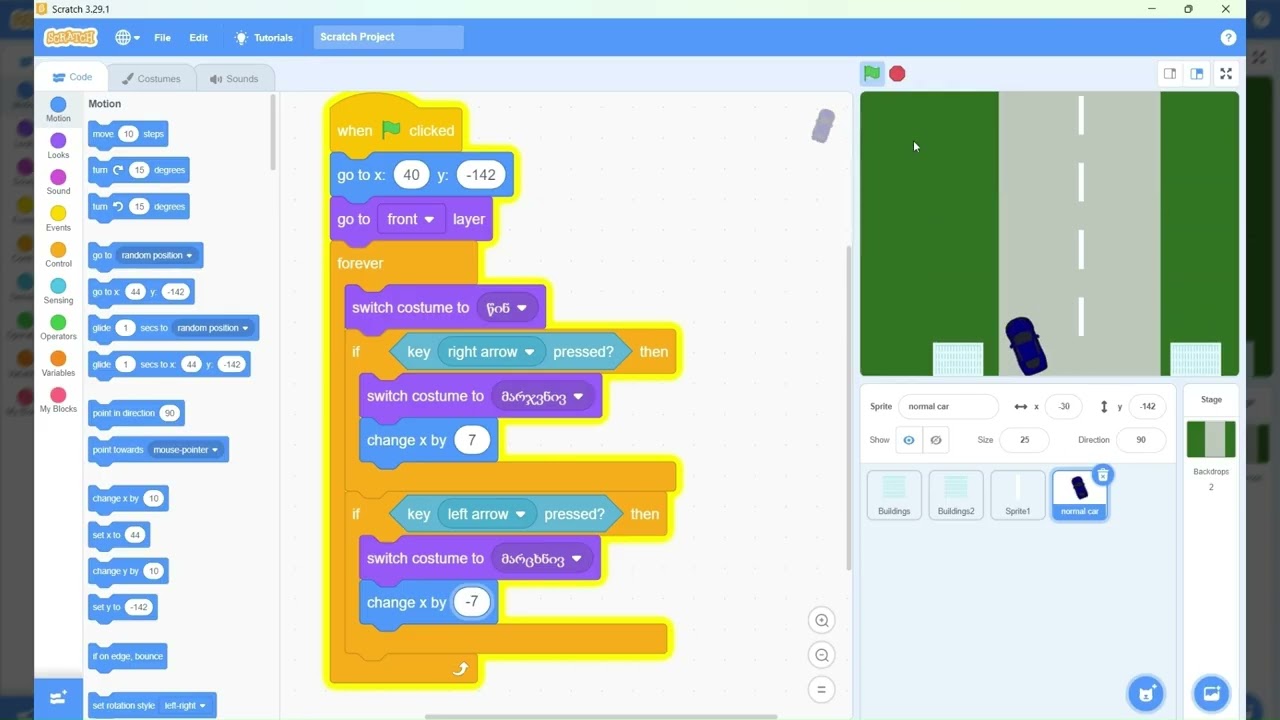Click the if on edge, bounce block

(x=128, y=656)
